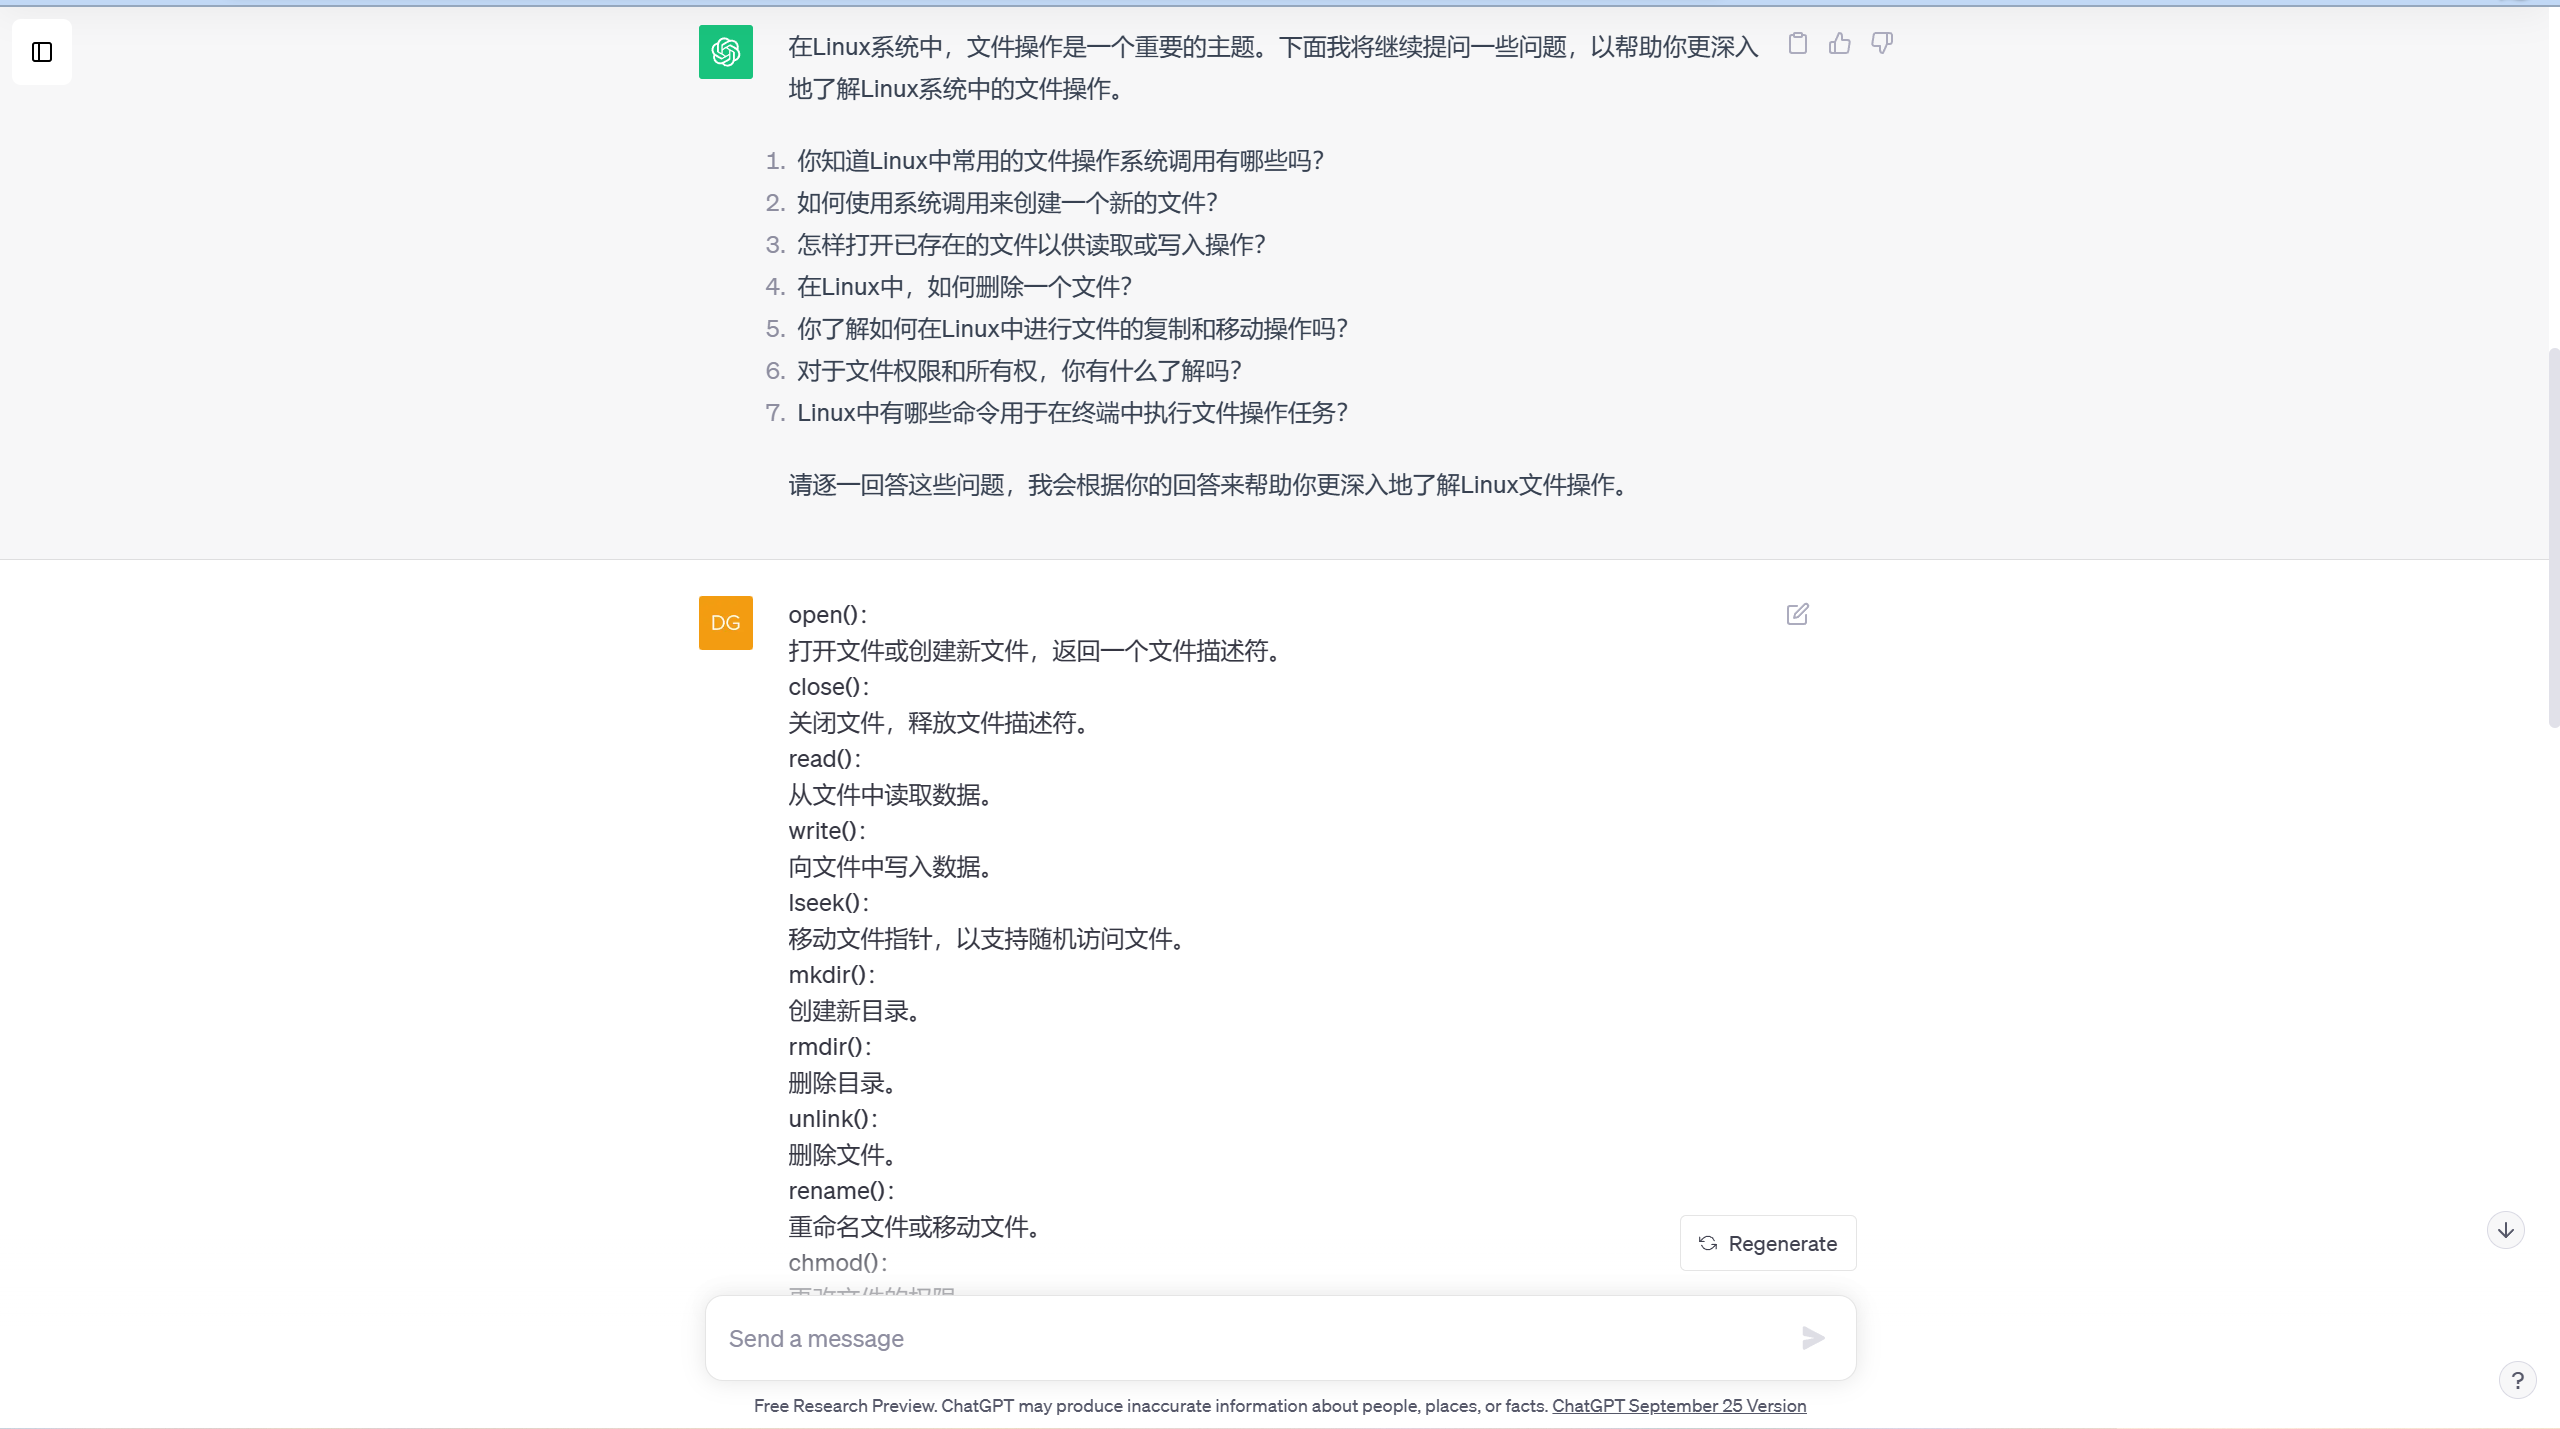This screenshot has width=2560, height=1429.
Task: Click the send message arrow icon
Action: (1813, 1338)
